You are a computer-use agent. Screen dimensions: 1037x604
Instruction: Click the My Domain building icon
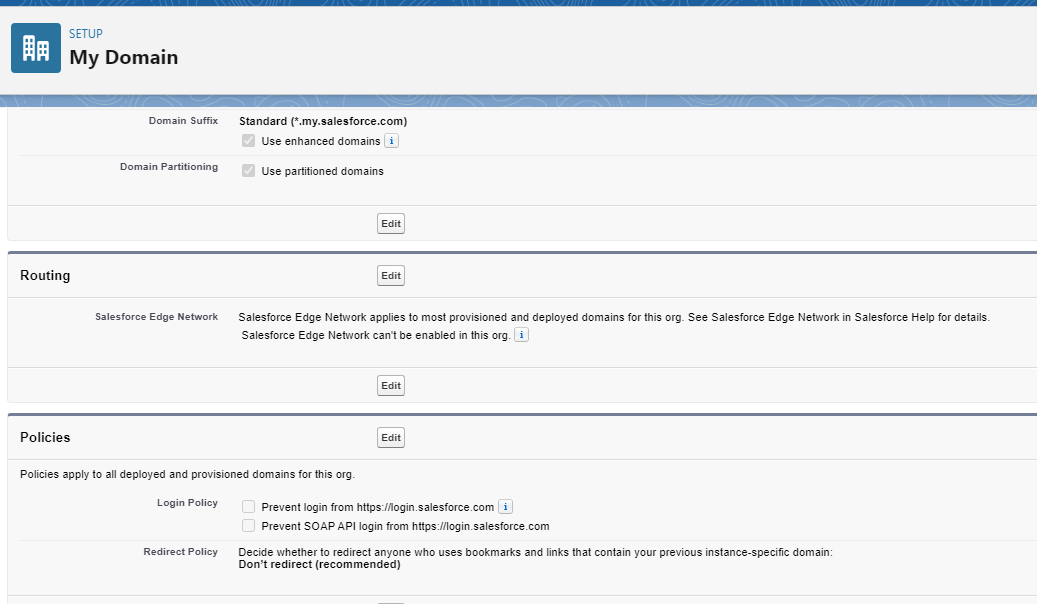(x=36, y=48)
